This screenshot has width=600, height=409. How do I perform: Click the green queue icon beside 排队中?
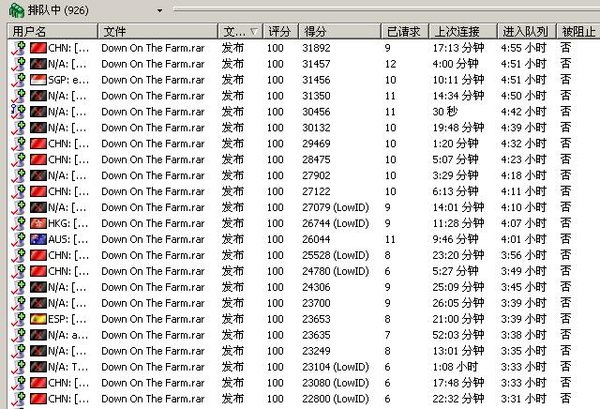point(16,10)
